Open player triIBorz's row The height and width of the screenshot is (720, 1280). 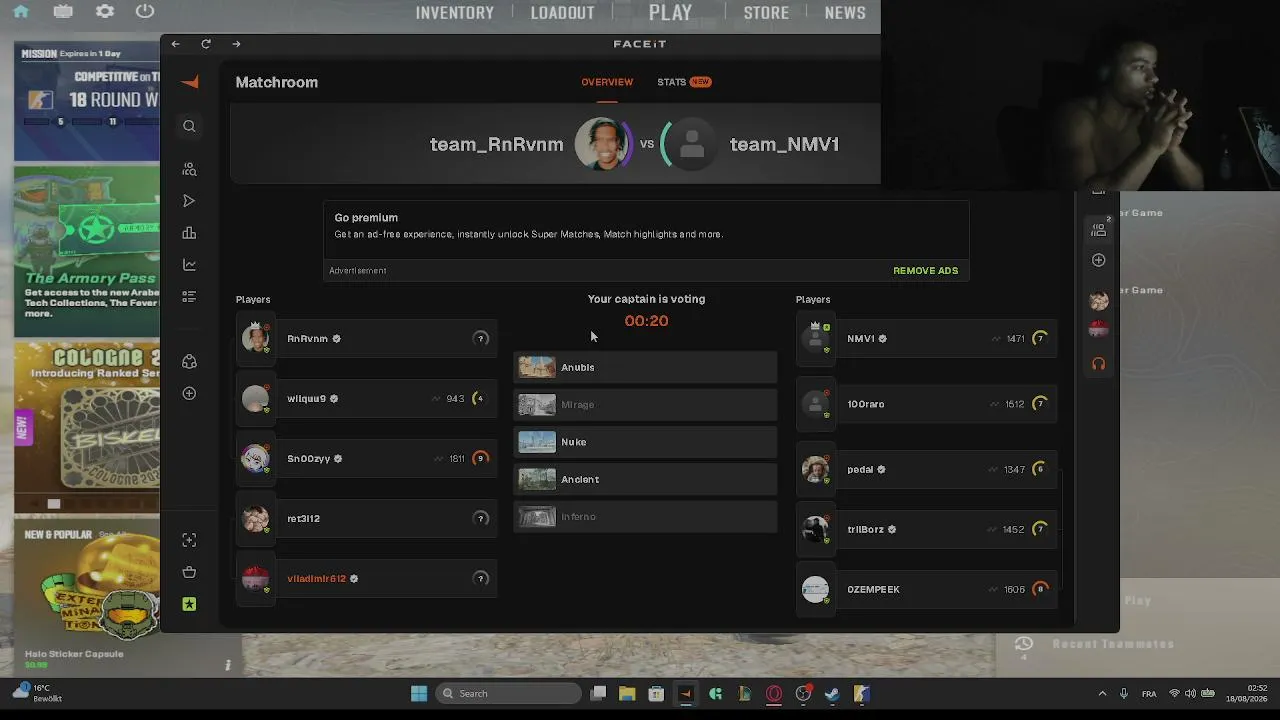click(x=927, y=529)
